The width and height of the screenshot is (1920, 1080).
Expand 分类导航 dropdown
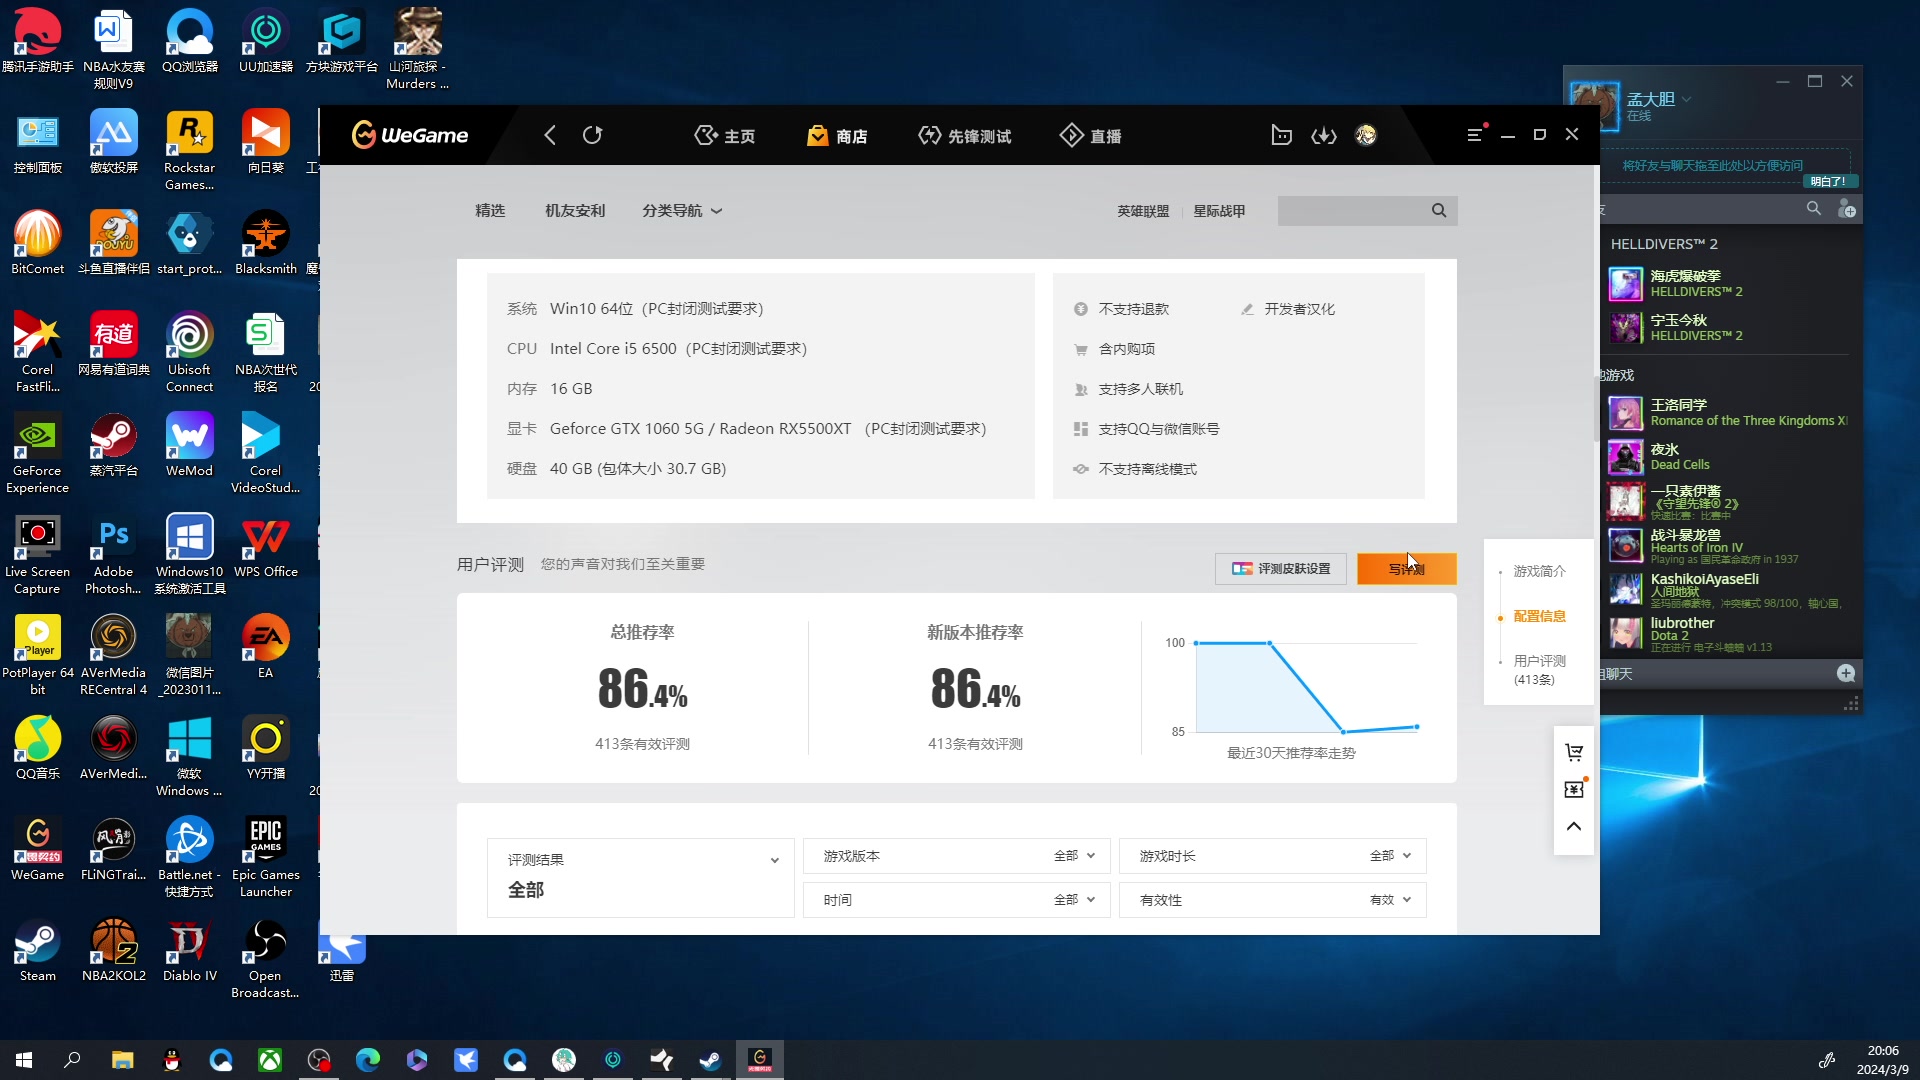(682, 211)
